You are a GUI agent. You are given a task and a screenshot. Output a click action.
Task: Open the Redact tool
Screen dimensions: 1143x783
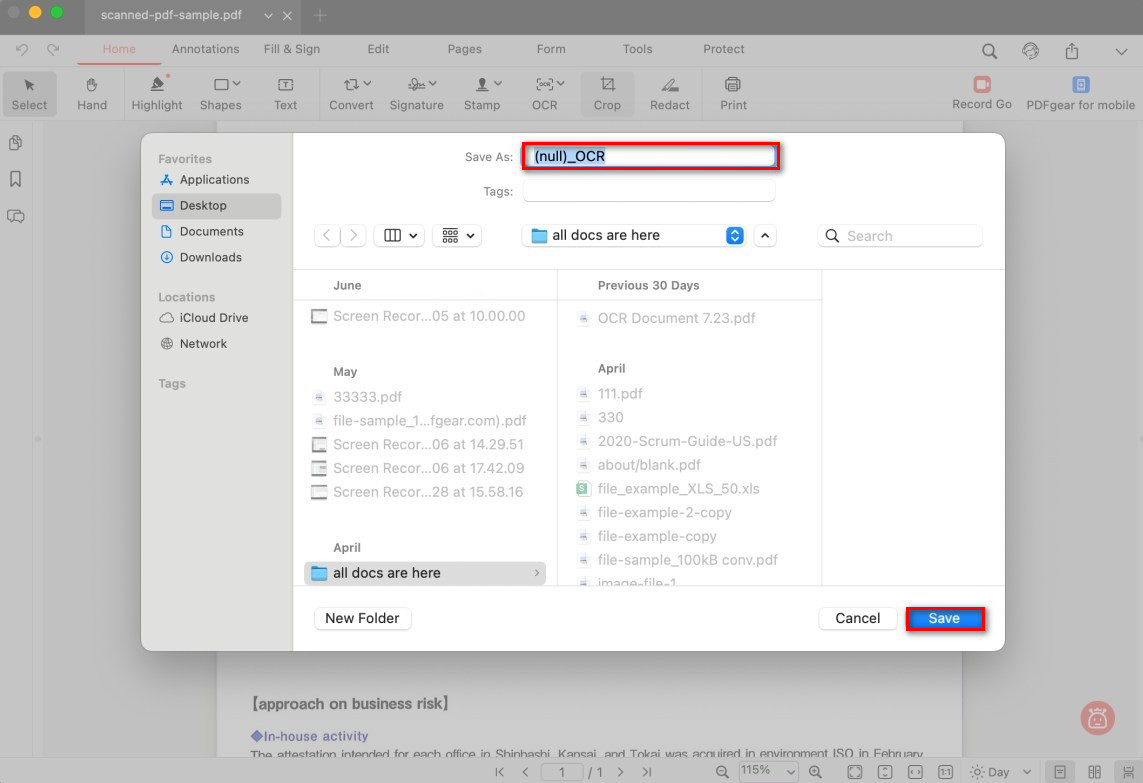670,86
